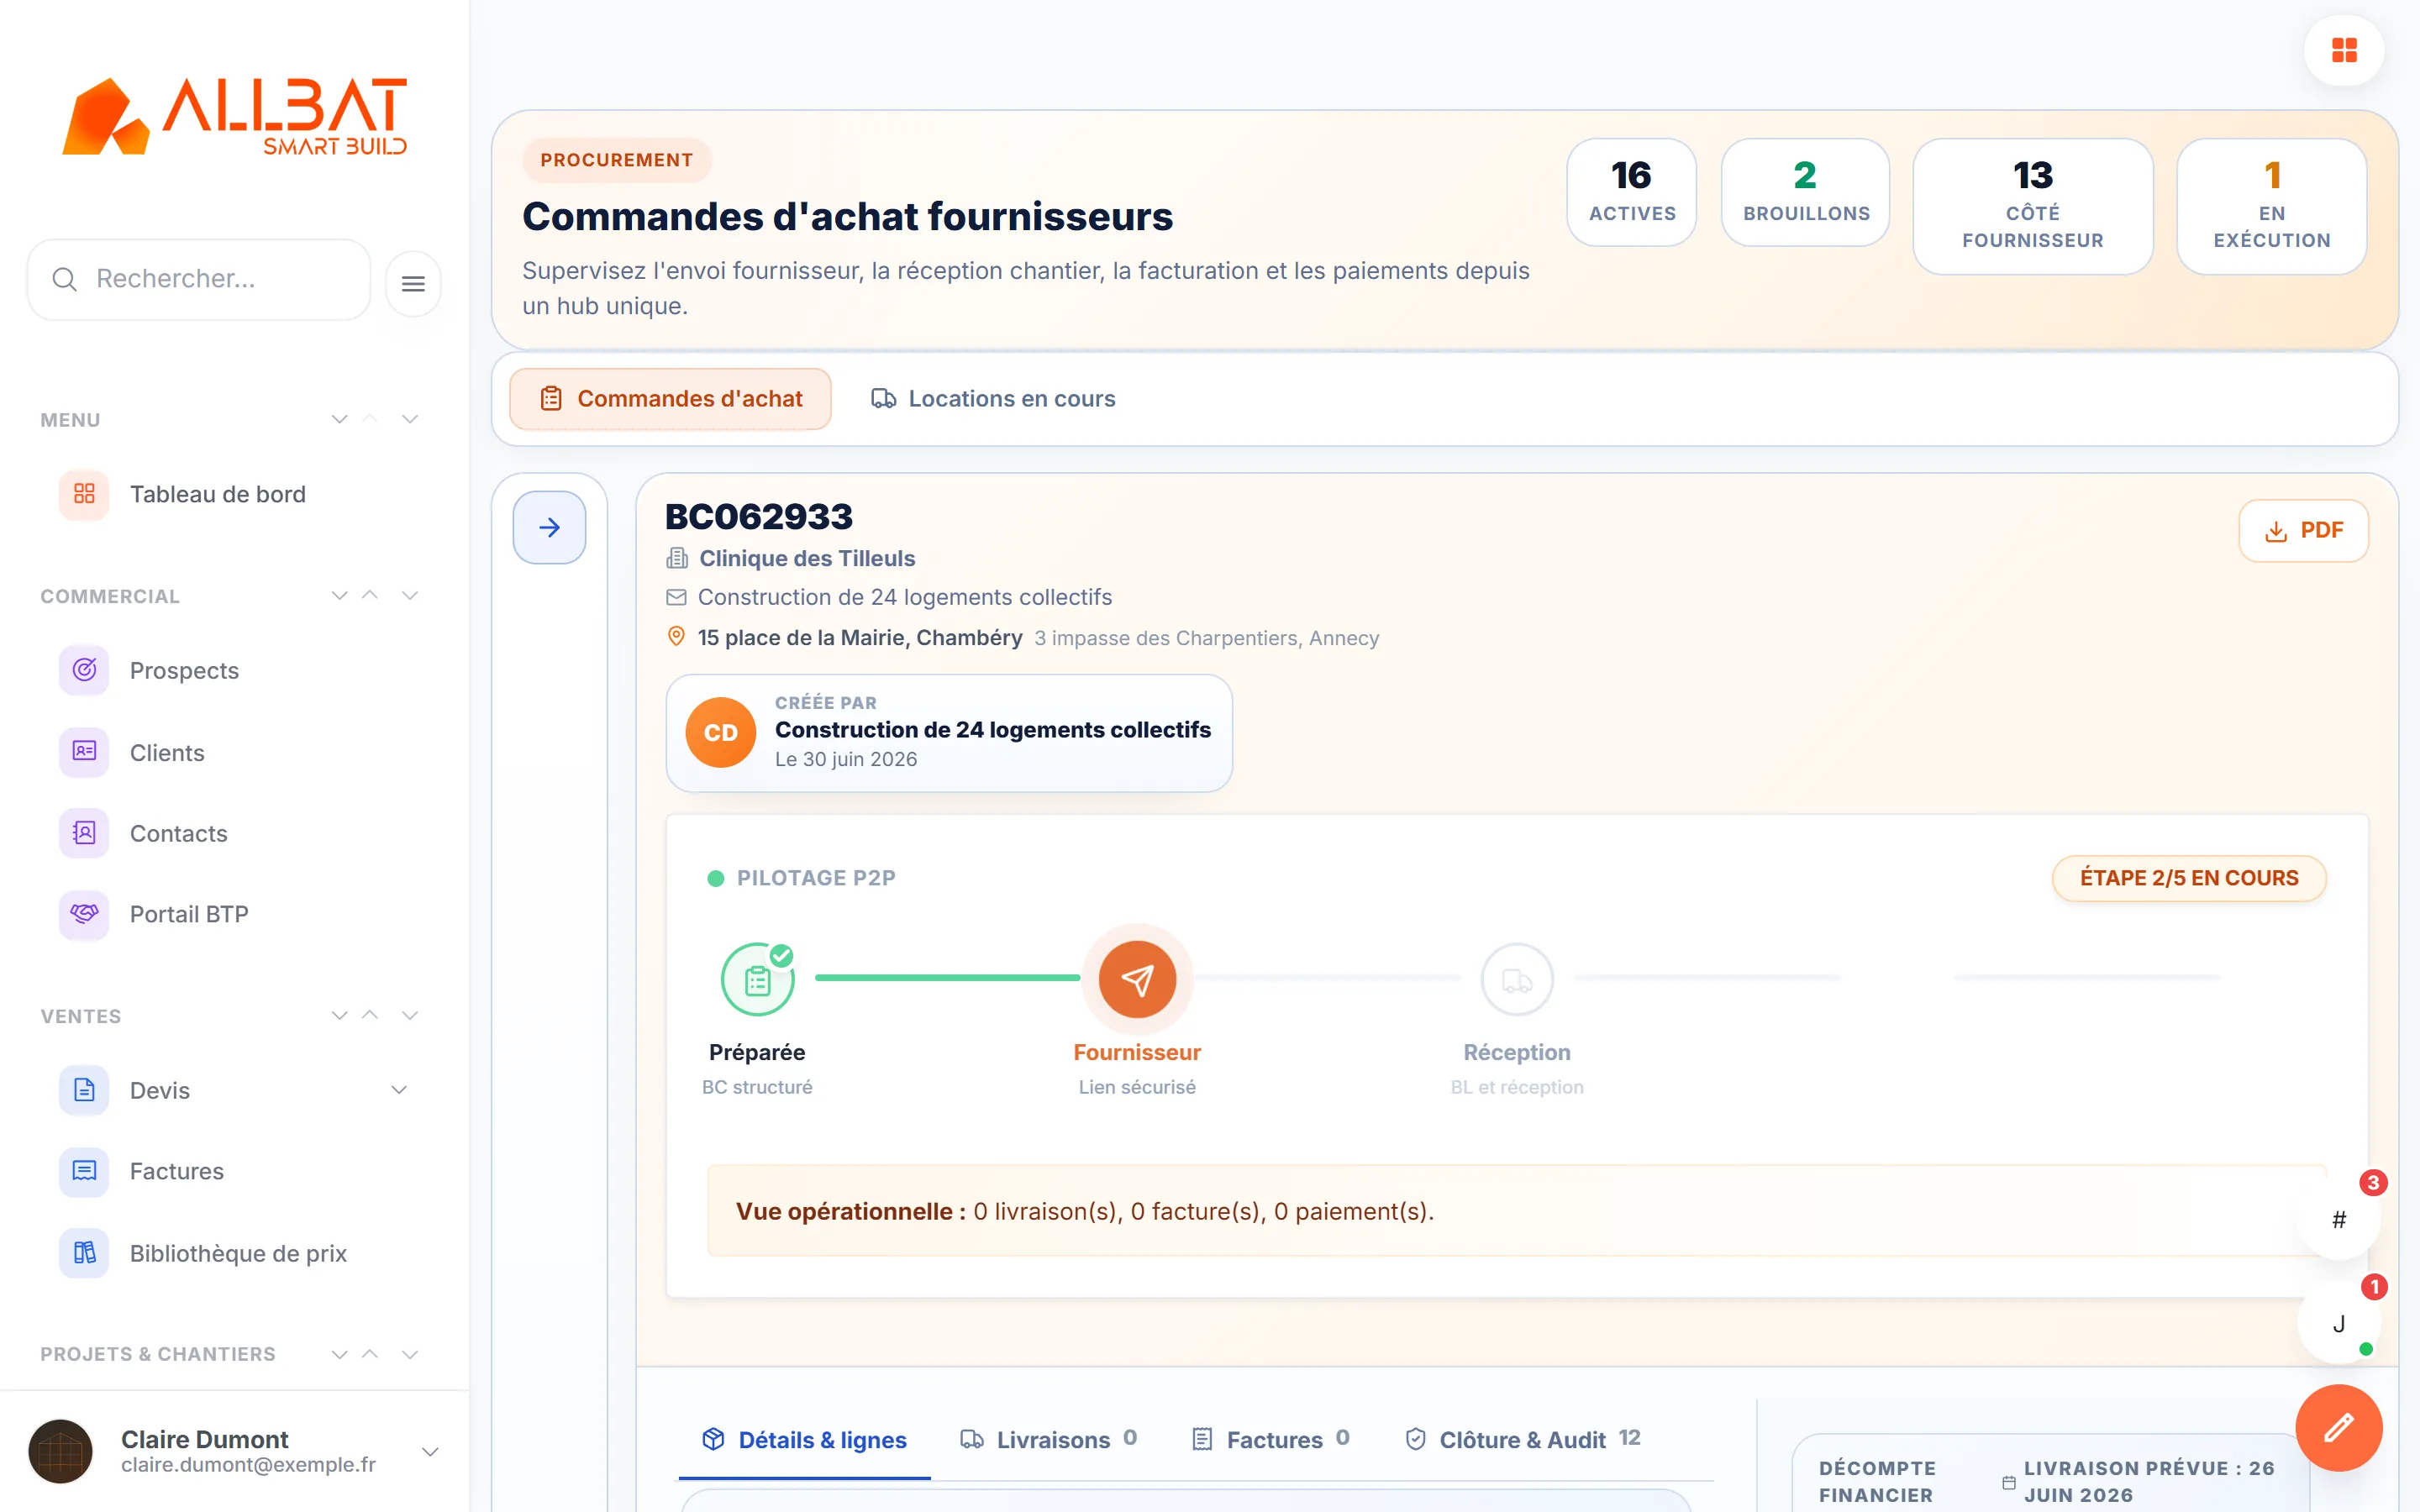Click the Clinique des Tilleuls supplier name
Viewport: 2420px width, 1512px height.
pos(807,558)
